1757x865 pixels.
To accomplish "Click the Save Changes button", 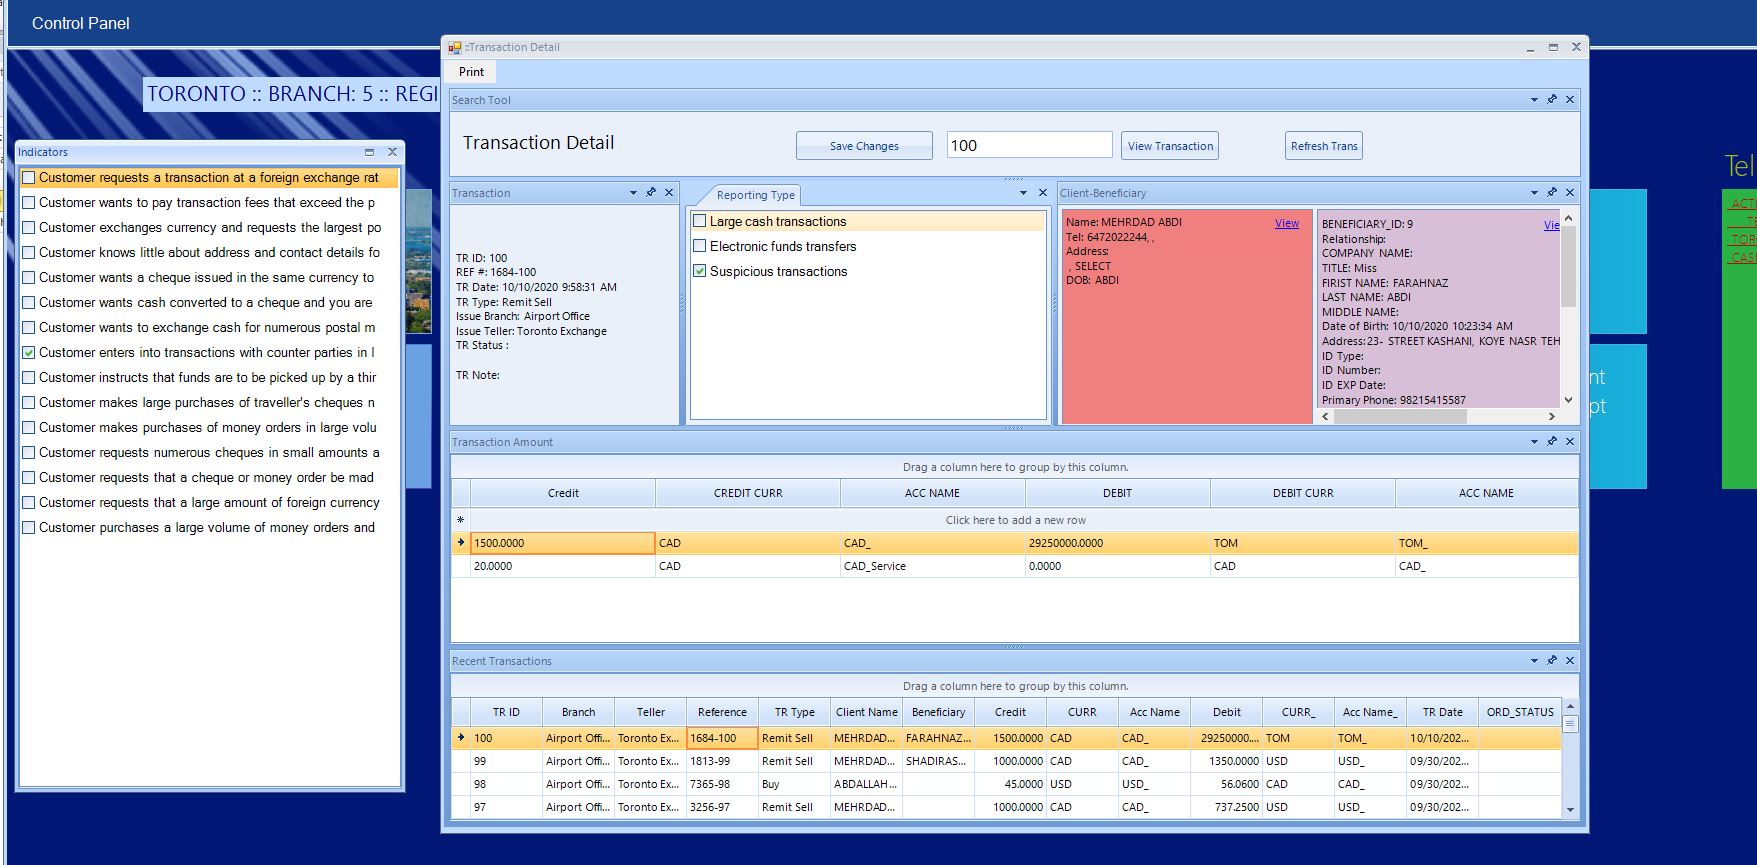I will click(864, 145).
